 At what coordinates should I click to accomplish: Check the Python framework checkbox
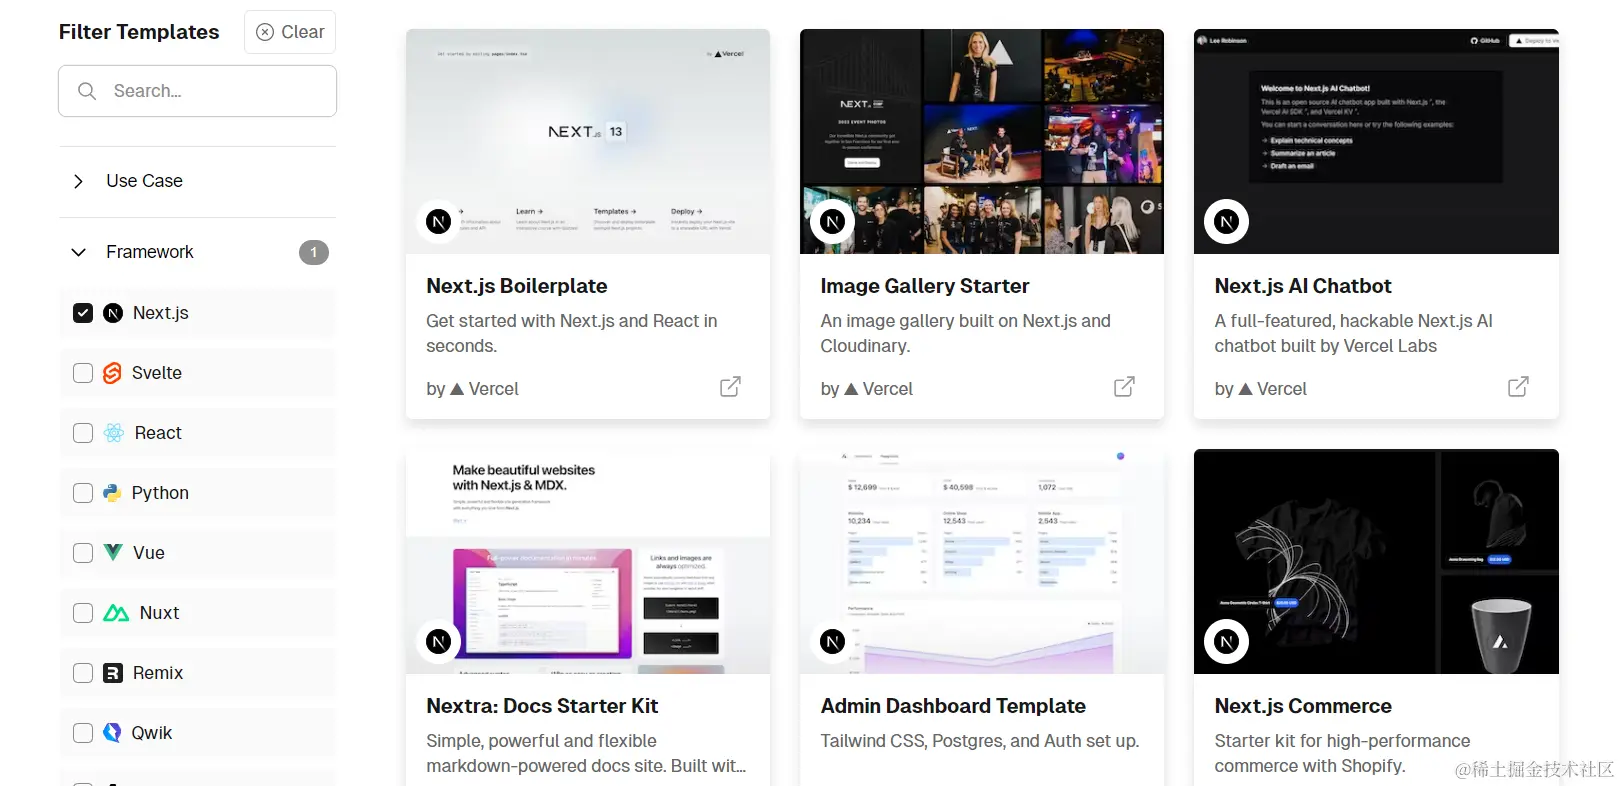tap(83, 493)
